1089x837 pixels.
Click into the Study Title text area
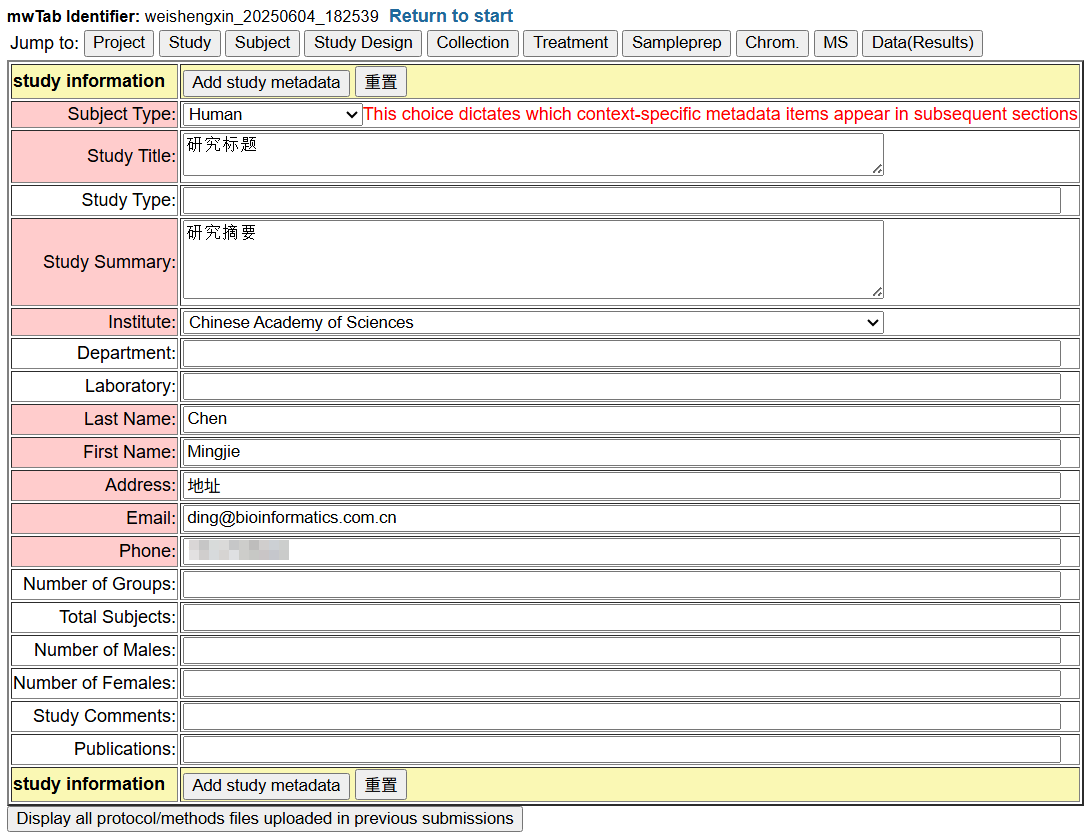point(532,155)
